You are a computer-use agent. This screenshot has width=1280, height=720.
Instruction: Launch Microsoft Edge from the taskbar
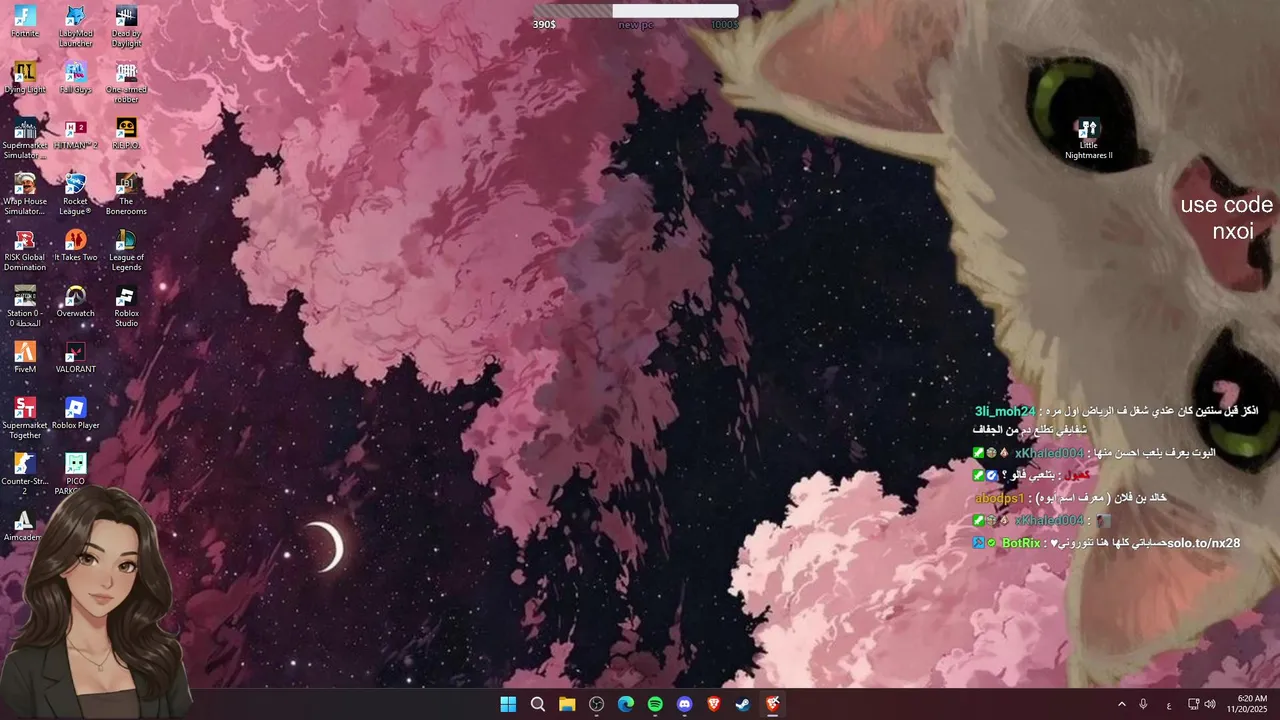pos(626,704)
